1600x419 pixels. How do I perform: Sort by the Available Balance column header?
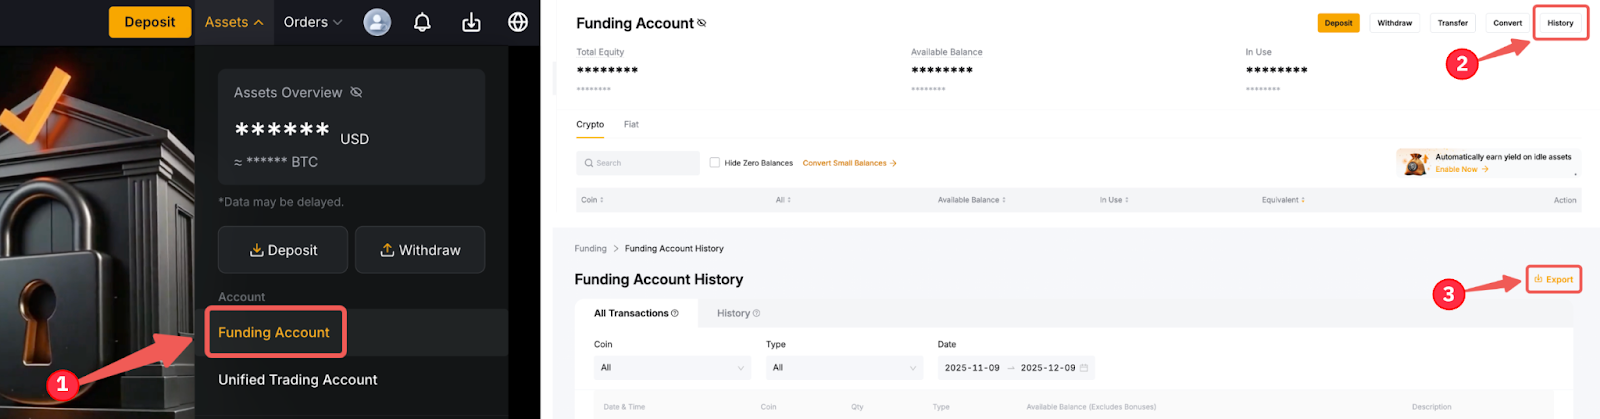tap(971, 200)
